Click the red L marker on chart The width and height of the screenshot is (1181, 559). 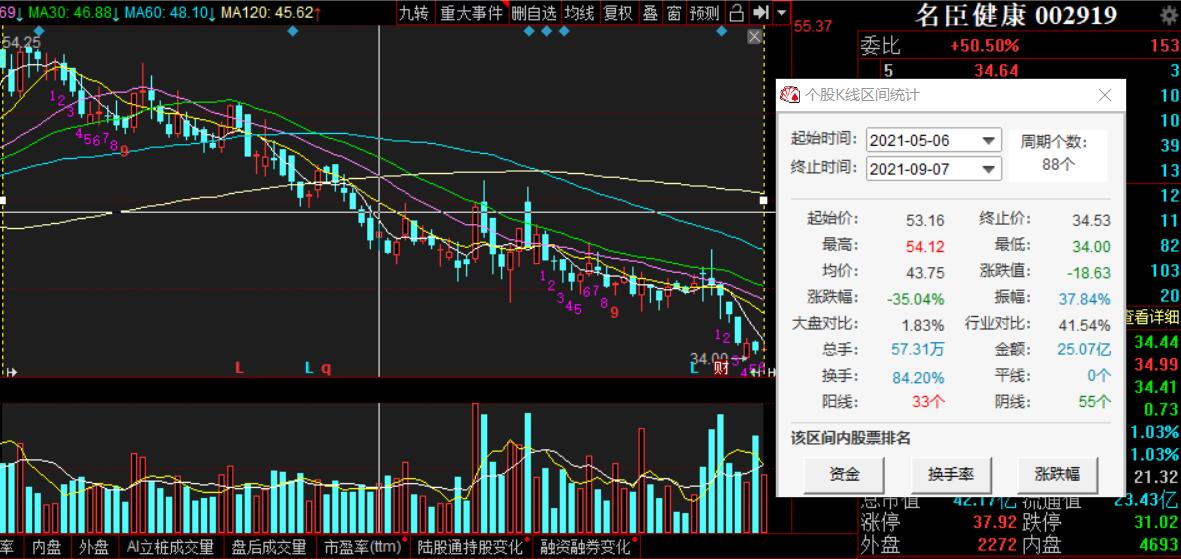pos(240,368)
